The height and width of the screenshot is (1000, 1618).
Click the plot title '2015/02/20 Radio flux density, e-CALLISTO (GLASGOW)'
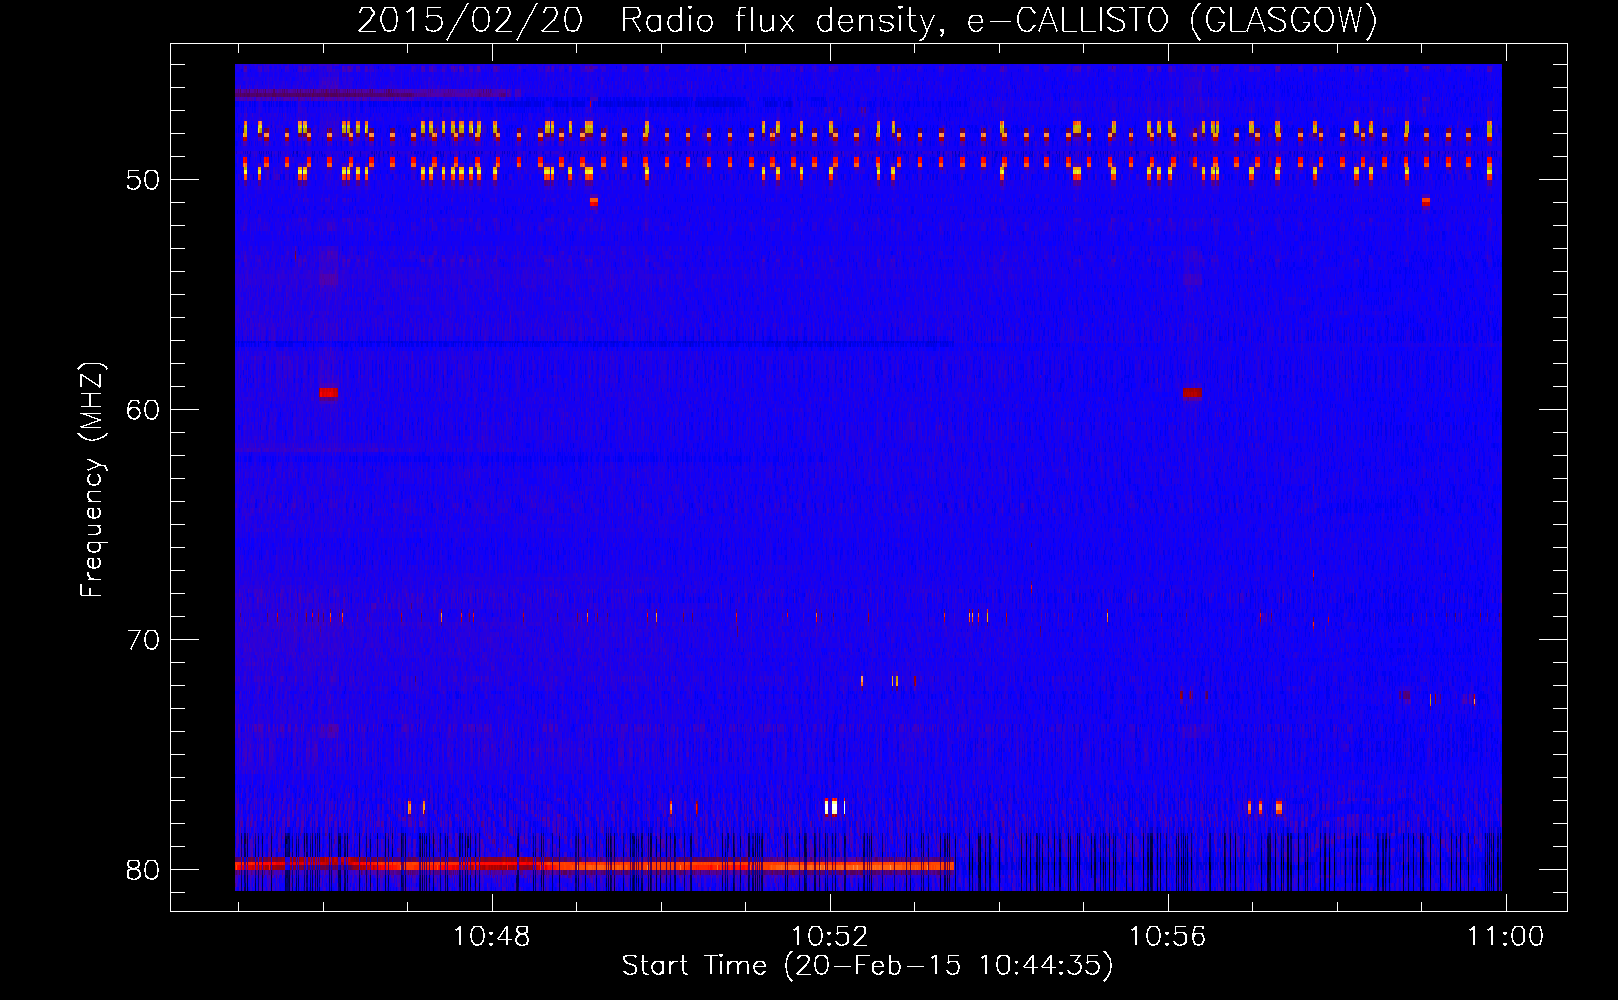coord(867,20)
